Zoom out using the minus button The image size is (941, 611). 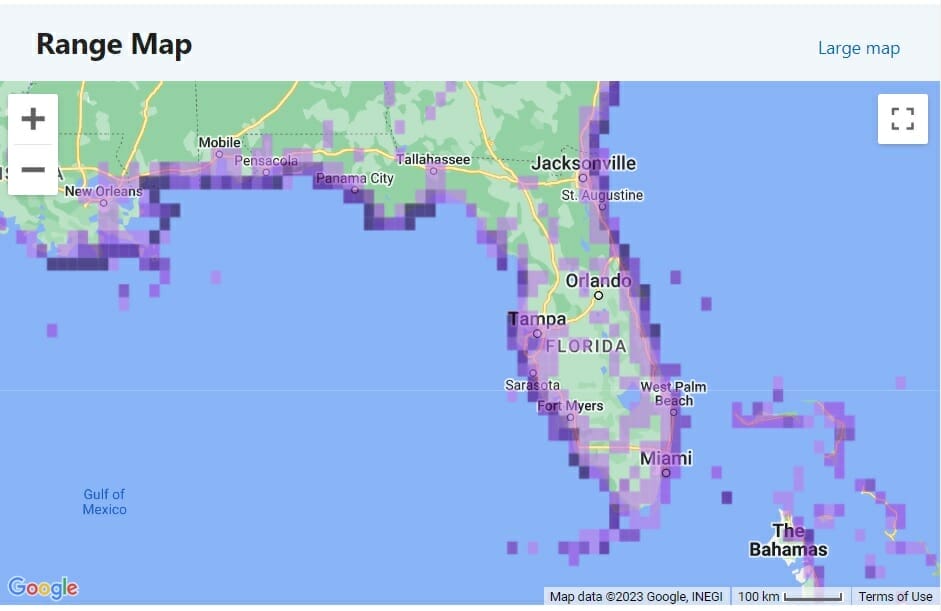pyautogui.click(x=33, y=170)
